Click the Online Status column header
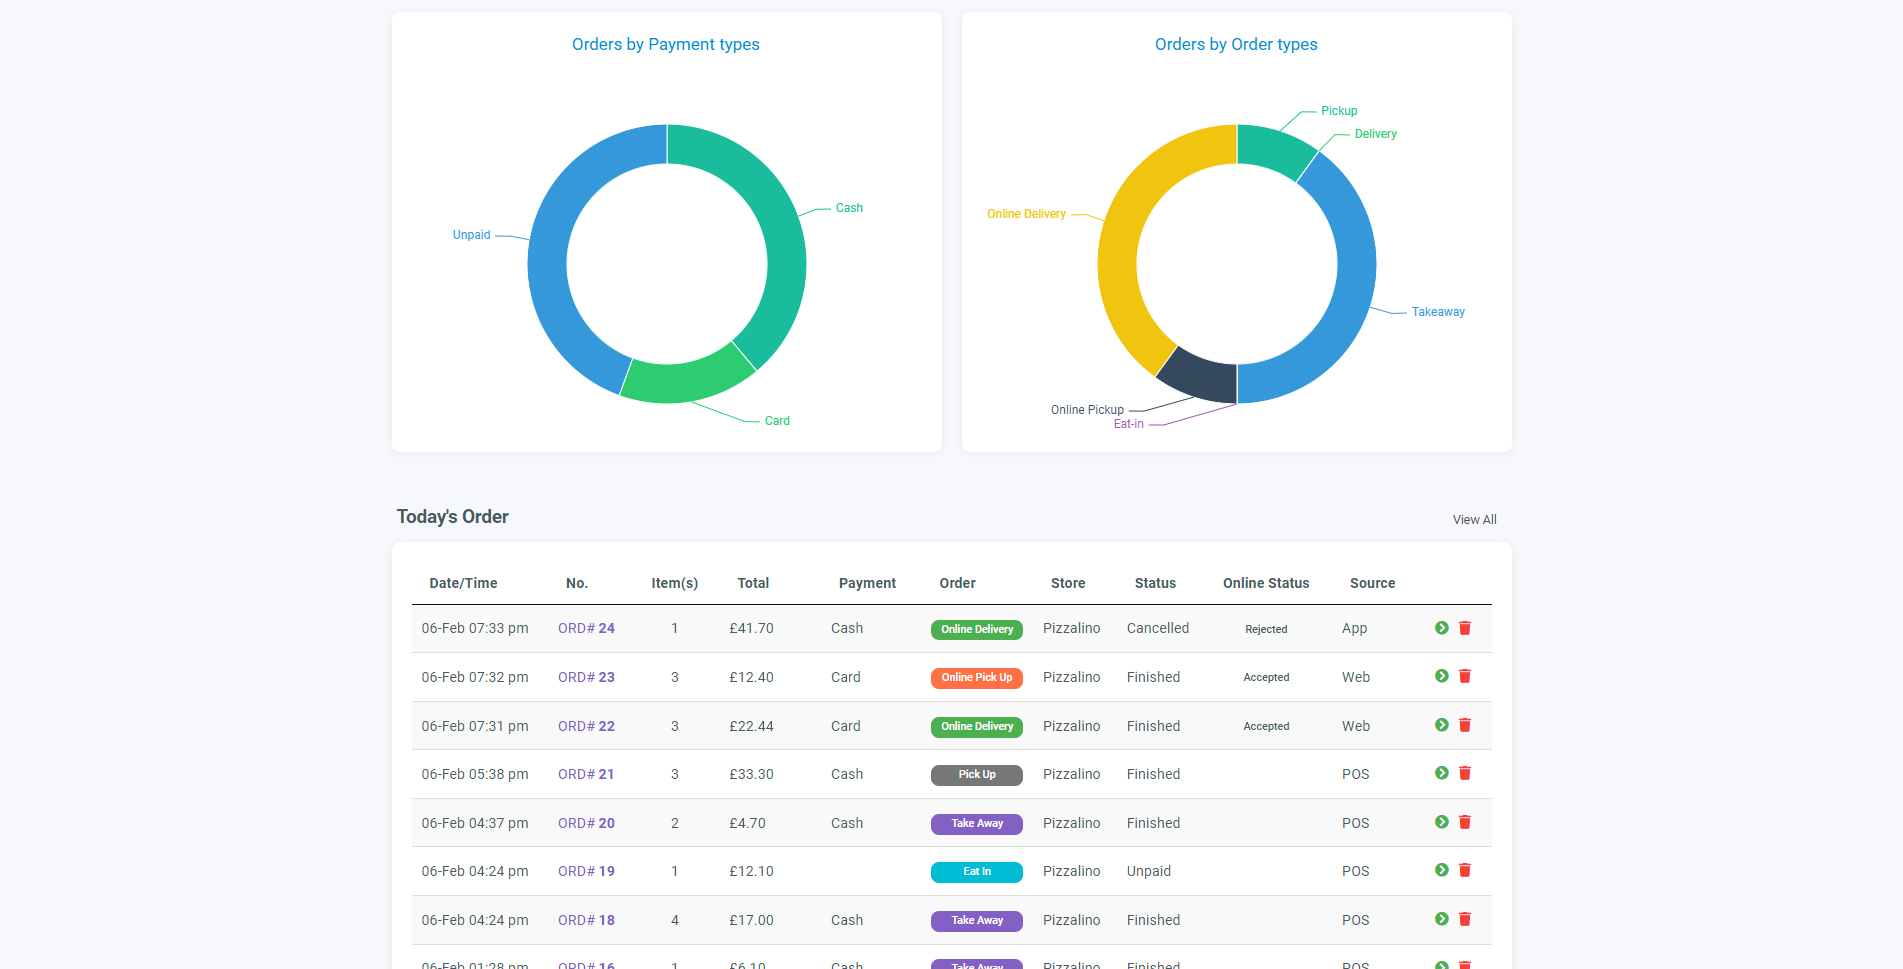1903x969 pixels. (x=1266, y=583)
